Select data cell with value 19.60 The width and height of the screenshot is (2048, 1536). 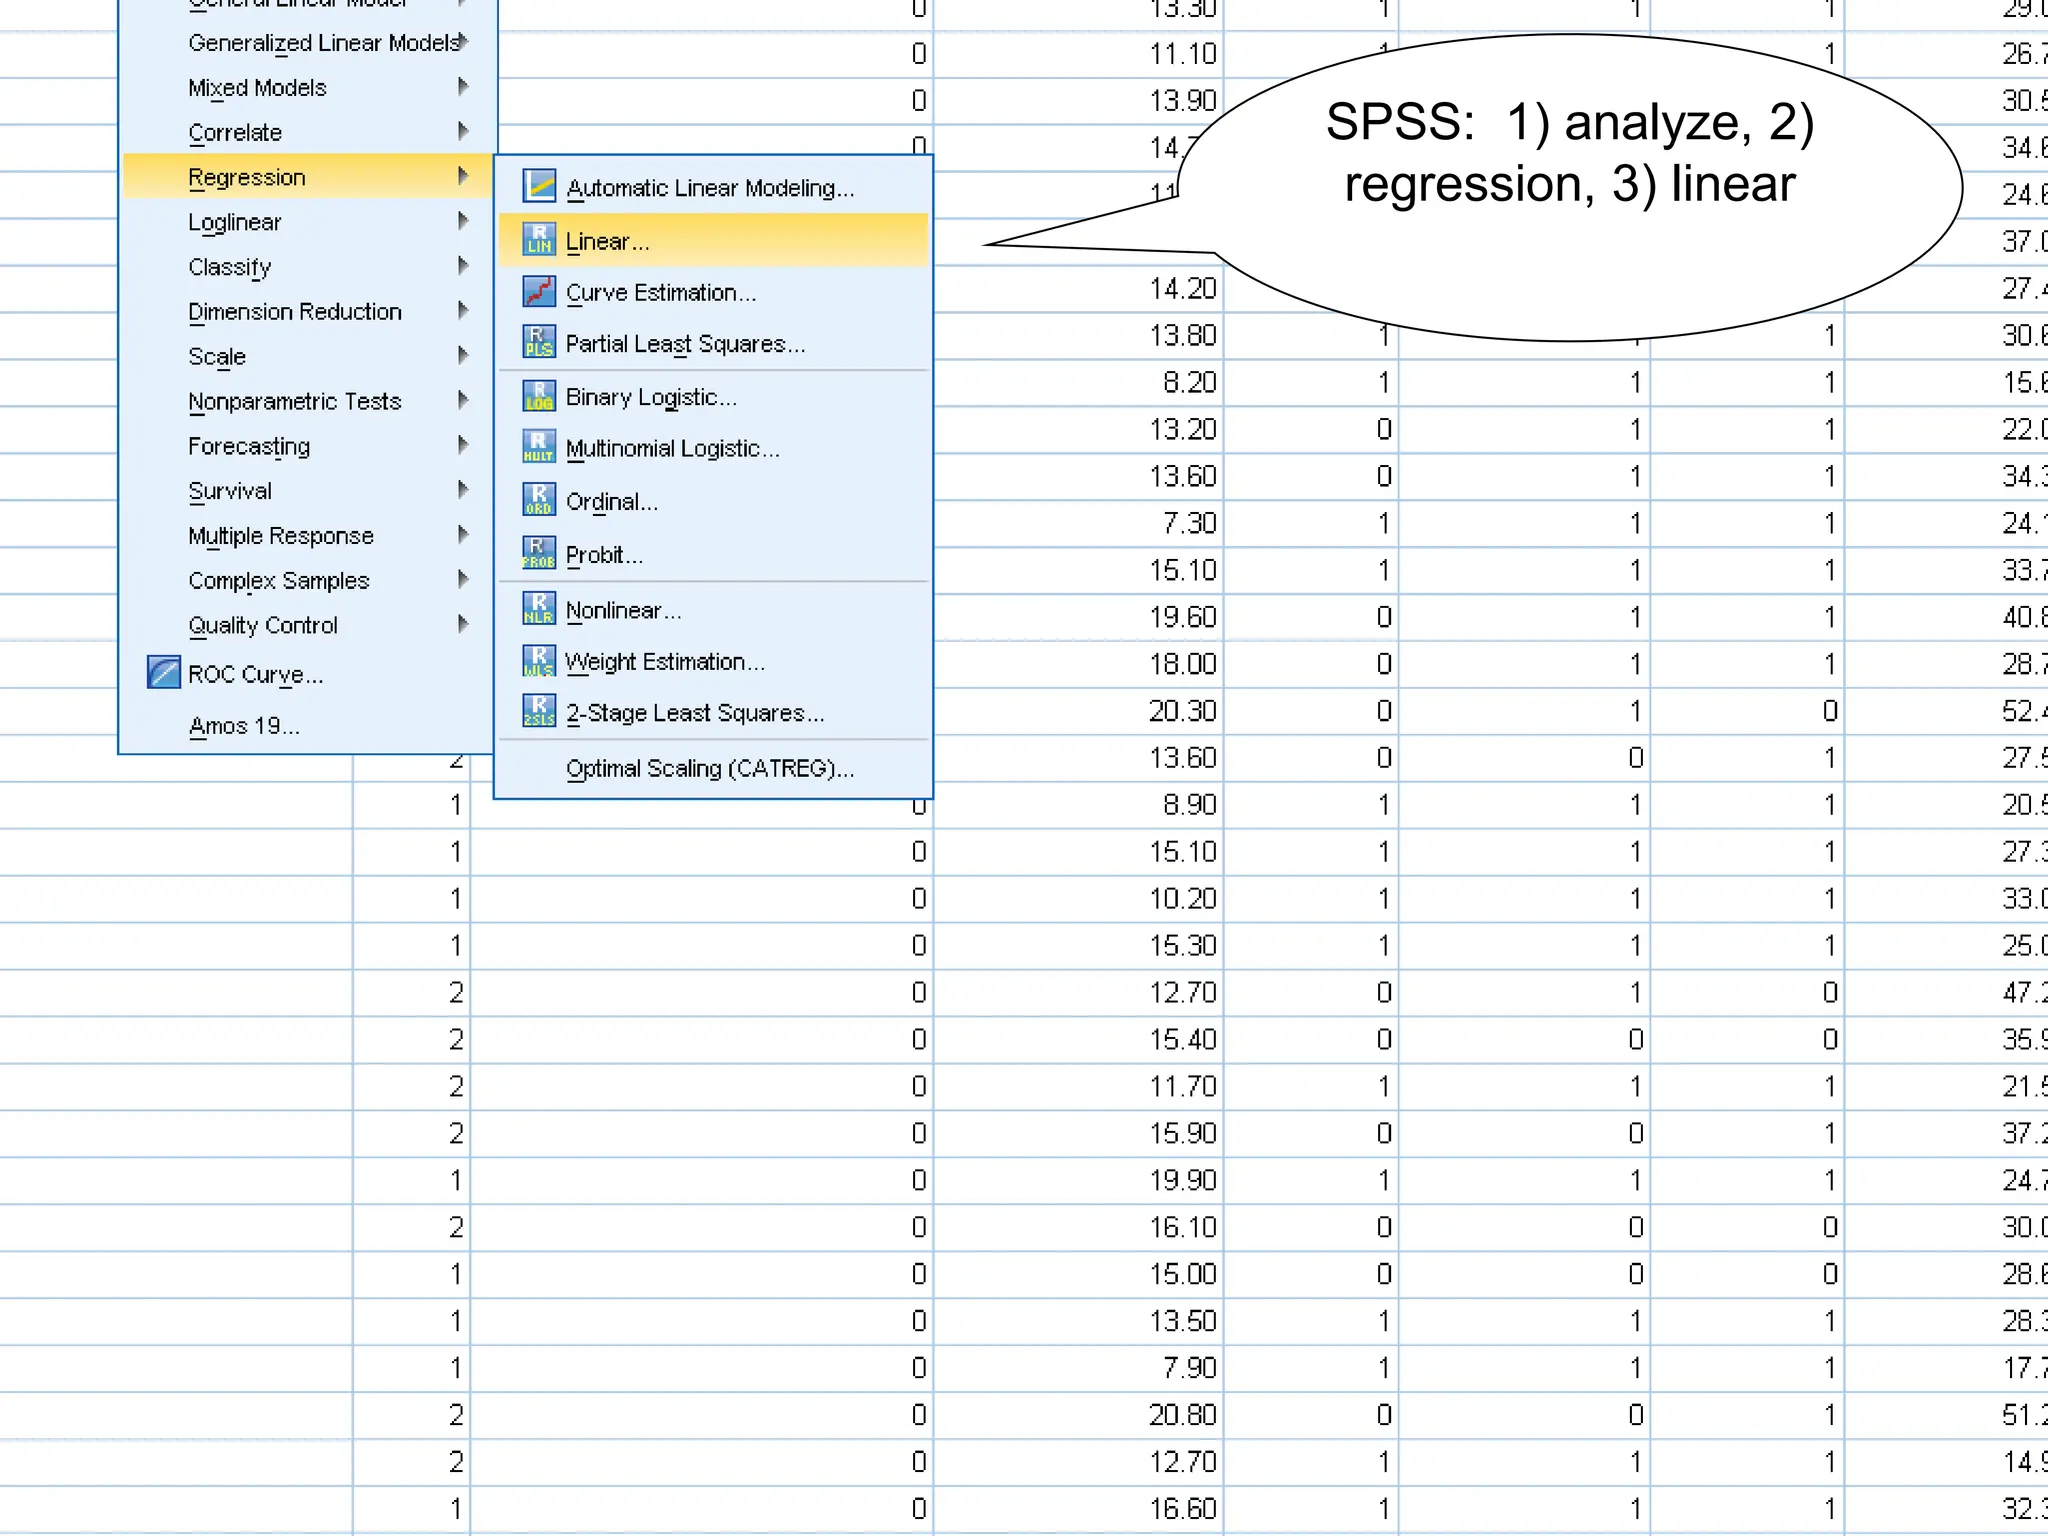click(1079, 617)
